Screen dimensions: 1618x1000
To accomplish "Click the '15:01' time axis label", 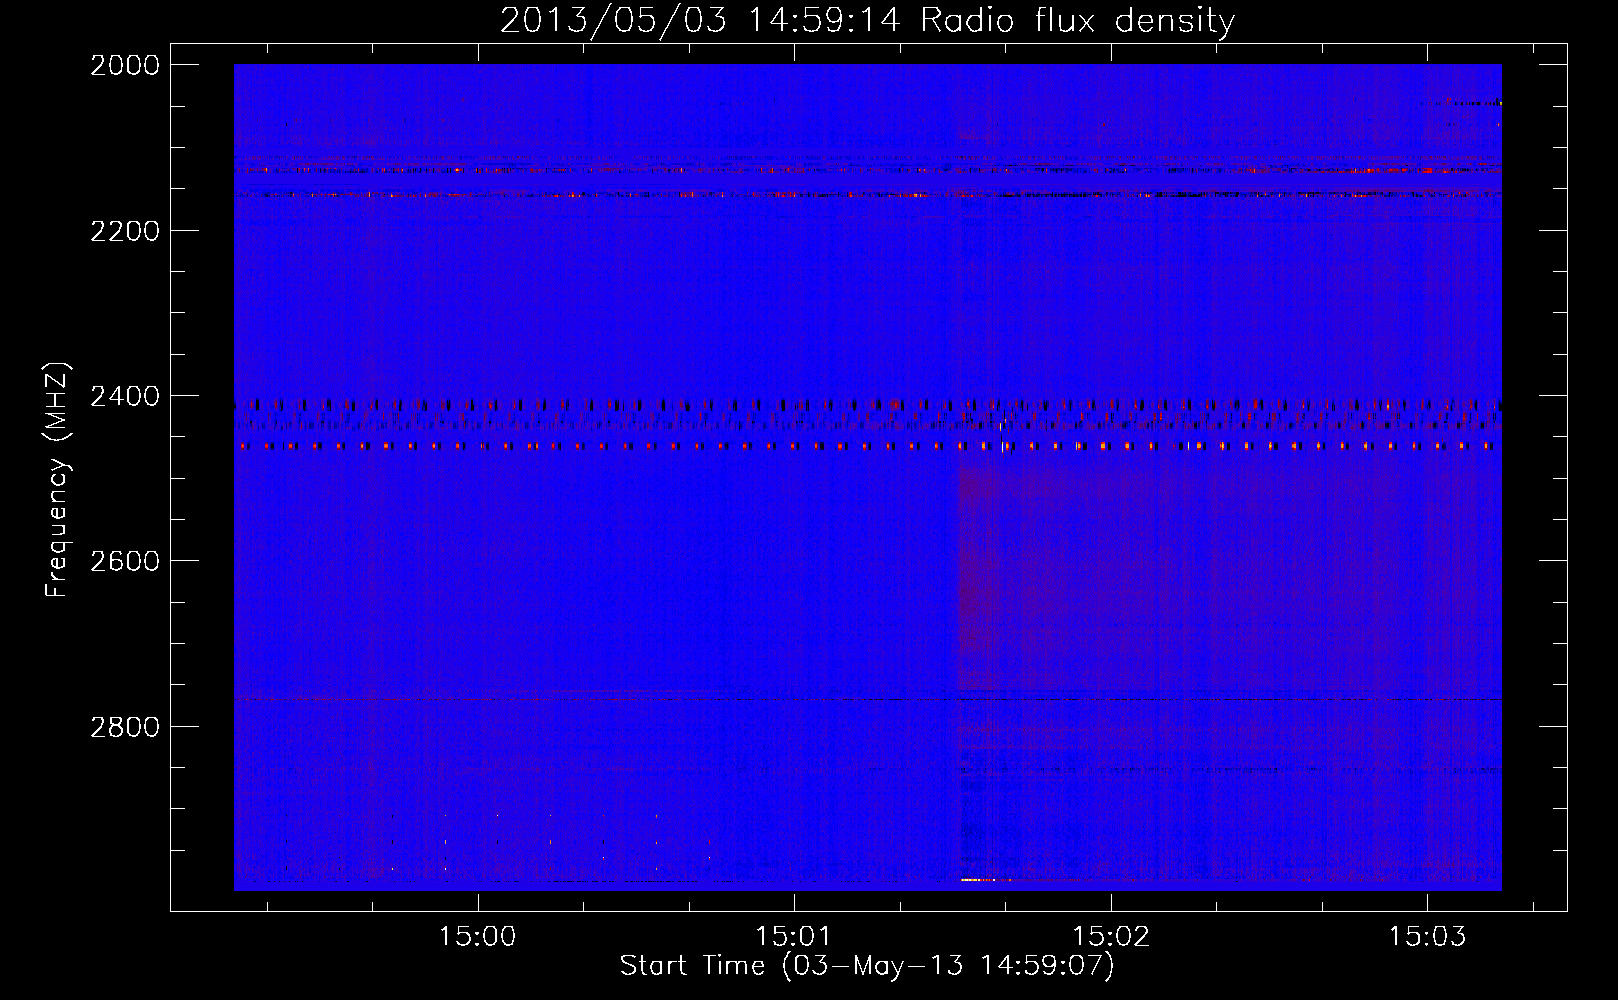I will click(793, 937).
